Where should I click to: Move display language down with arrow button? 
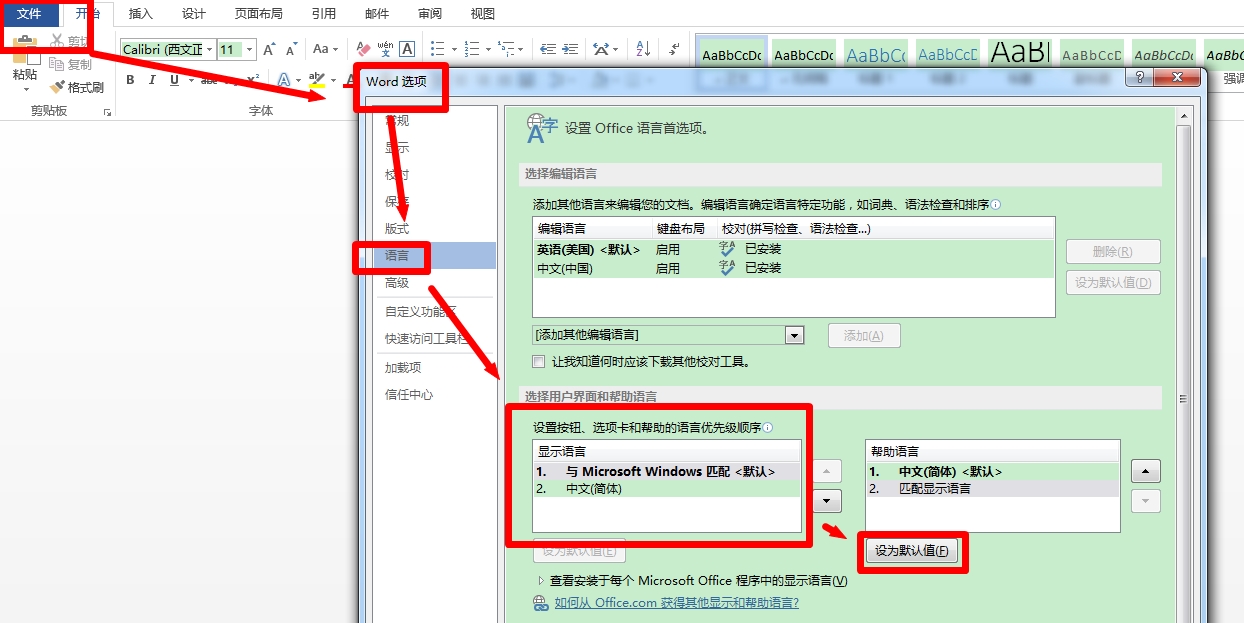[828, 500]
